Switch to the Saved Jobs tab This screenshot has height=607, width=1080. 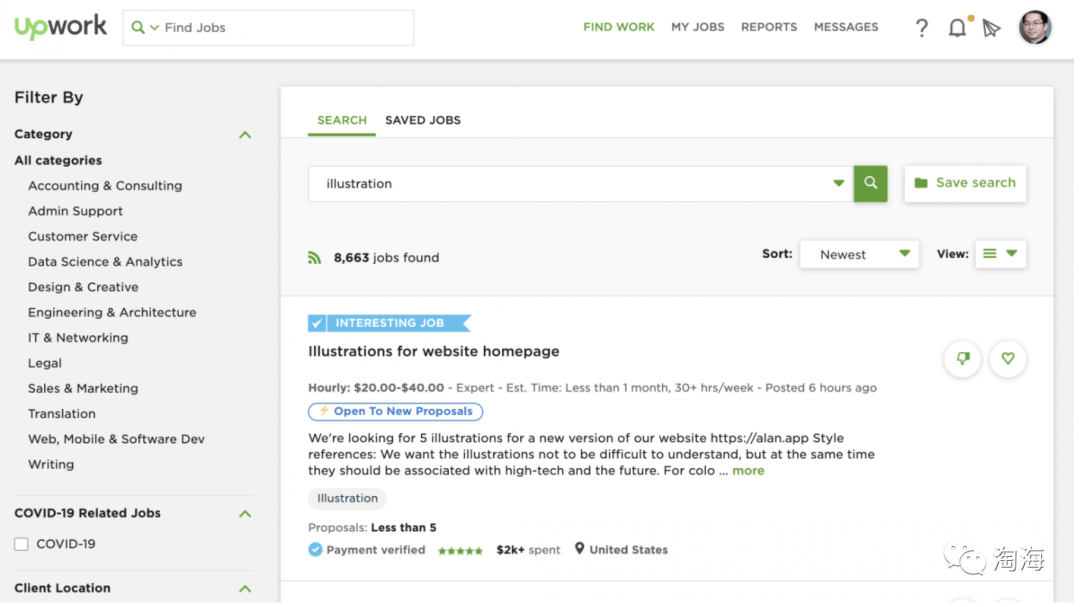click(x=423, y=120)
